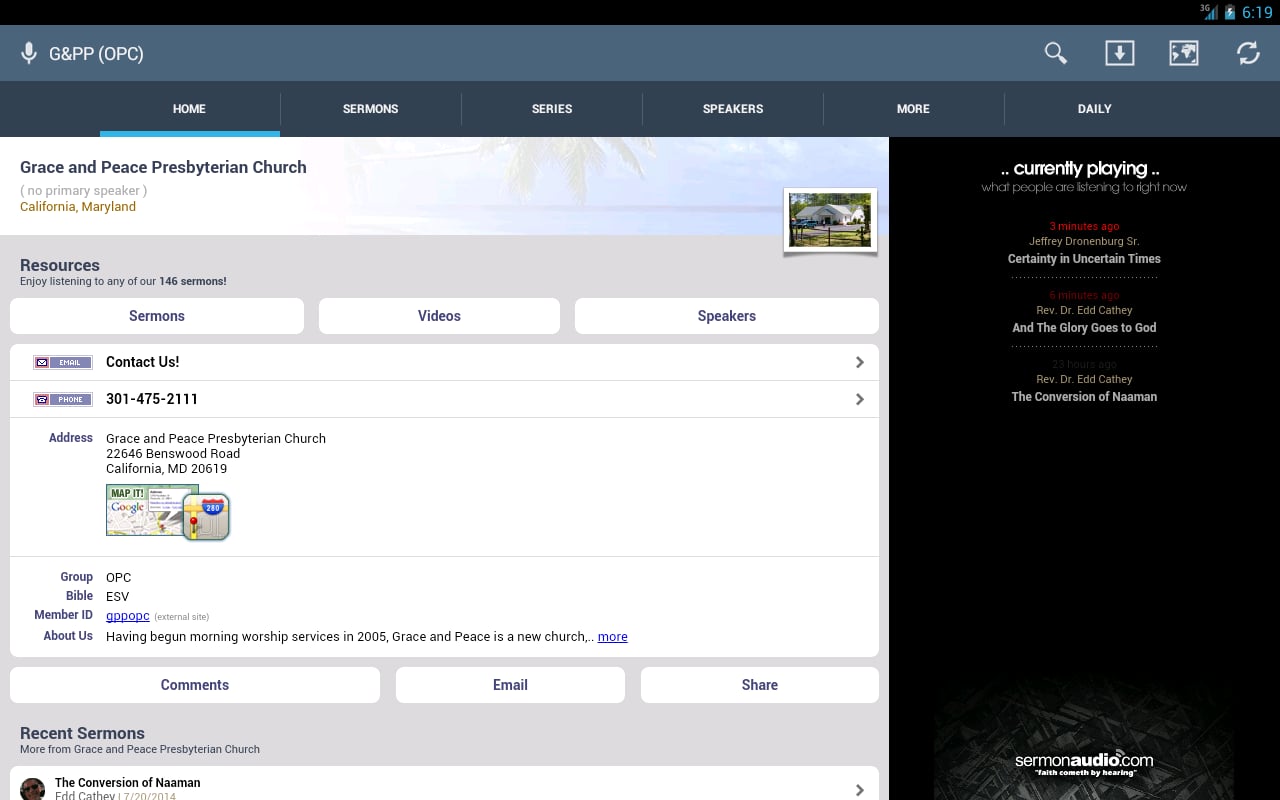Open the world map icon in the top bar
The height and width of the screenshot is (800, 1280).
click(1184, 53)
